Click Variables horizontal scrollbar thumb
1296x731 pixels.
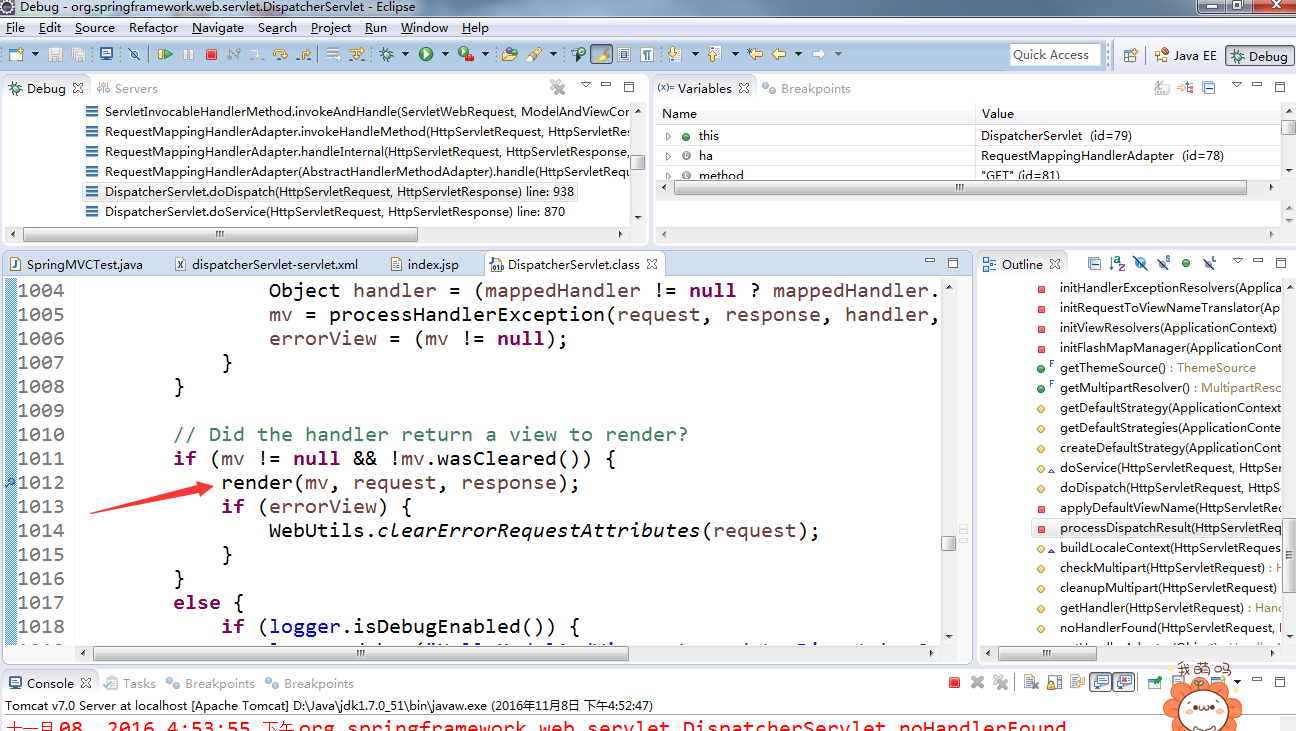(960, 188)
